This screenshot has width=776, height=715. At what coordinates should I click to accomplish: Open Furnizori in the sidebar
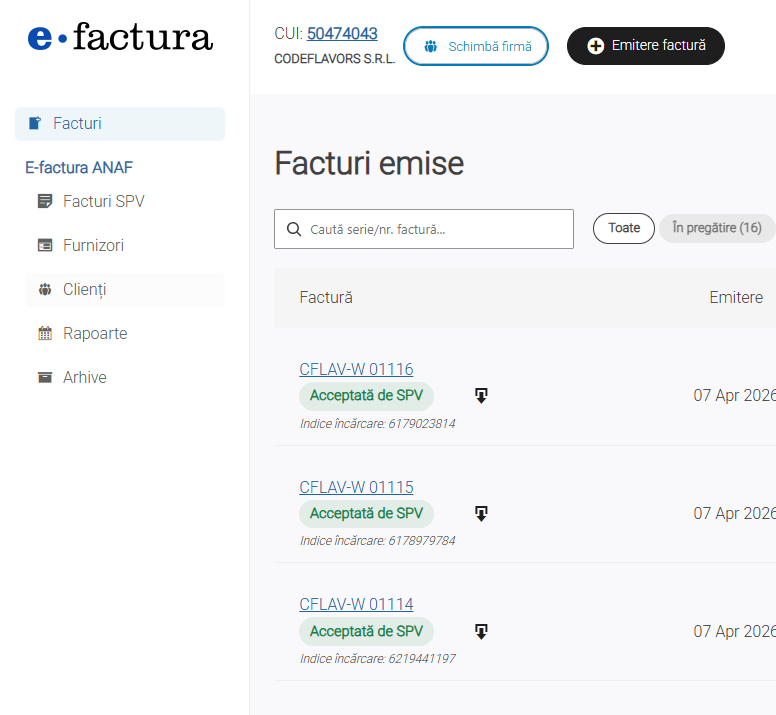coord(93,245)
